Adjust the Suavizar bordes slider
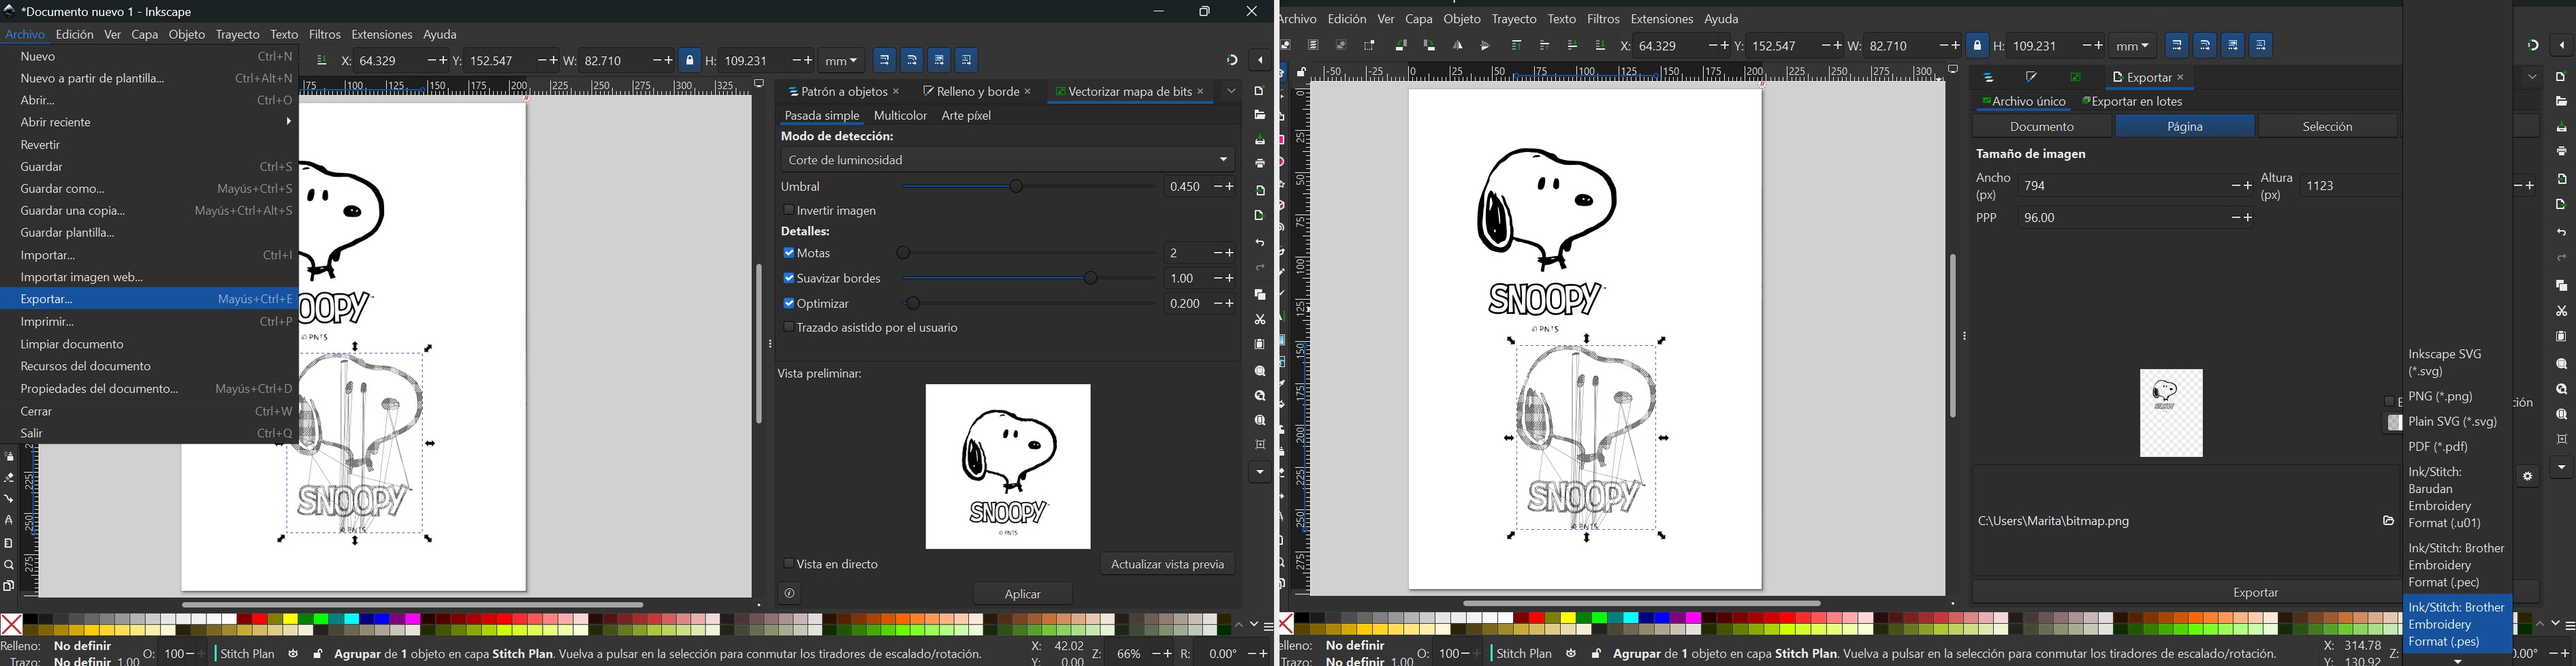 (1028, 279)
